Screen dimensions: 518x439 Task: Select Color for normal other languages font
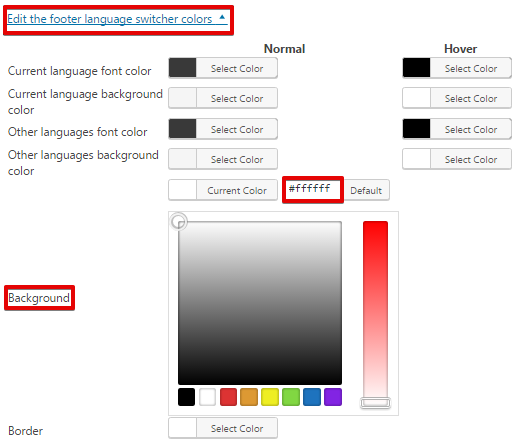(x=223, y=129)
